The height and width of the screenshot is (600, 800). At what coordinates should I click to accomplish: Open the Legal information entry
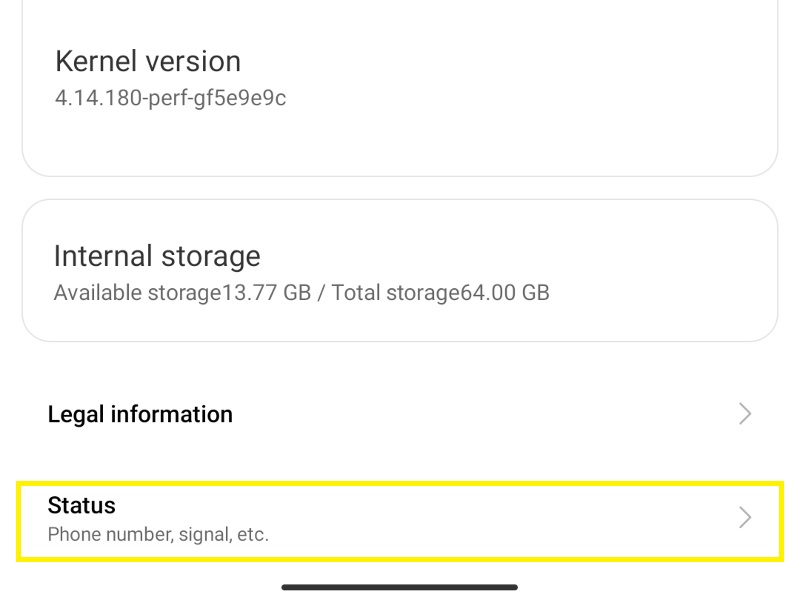pyautogui.click(x=140, y=414)
